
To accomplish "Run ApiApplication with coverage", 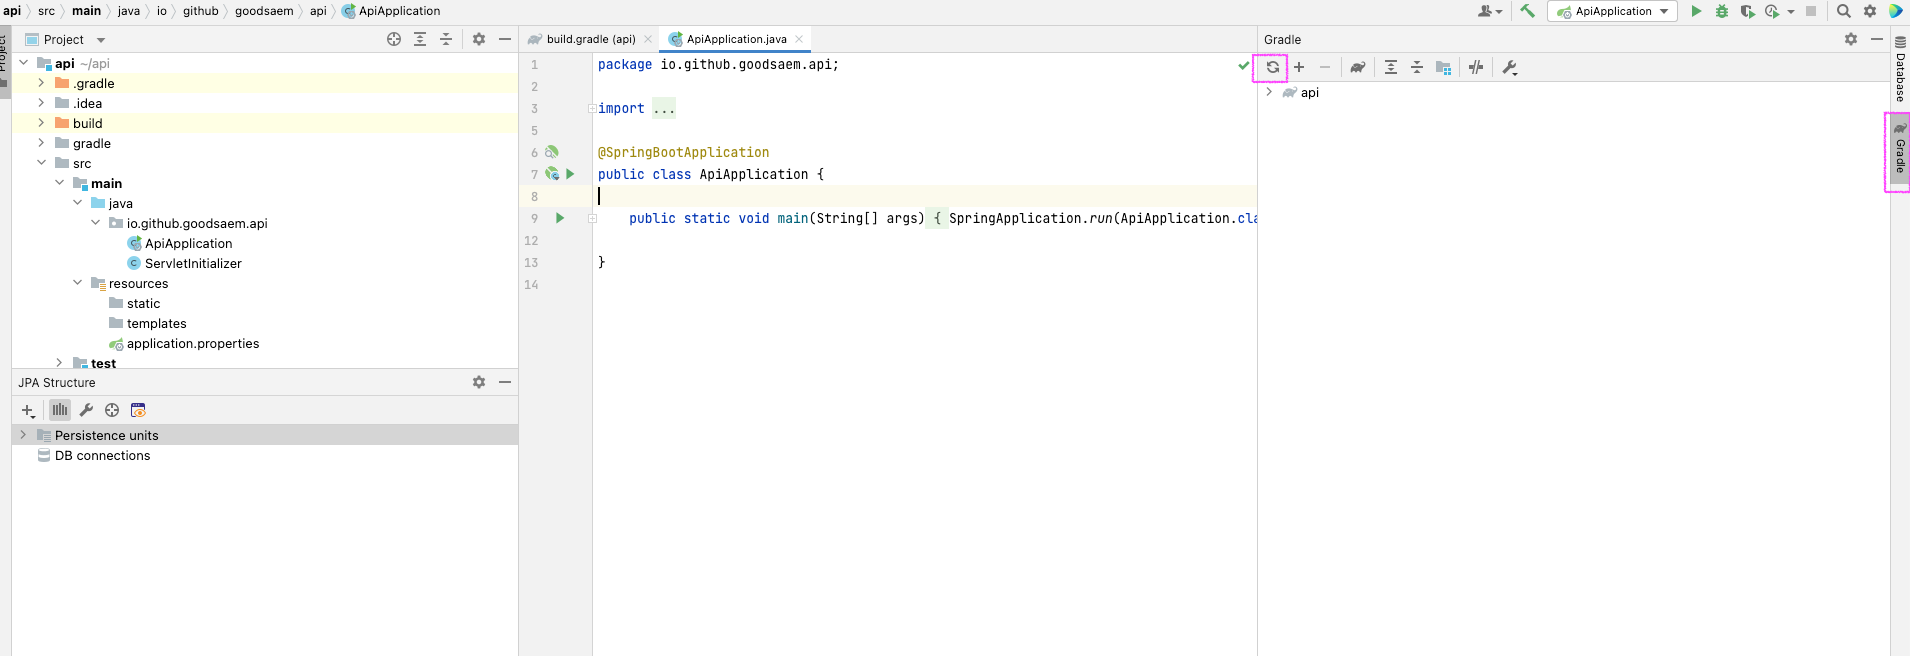I will pyautogui.click(x=1747, y=11).
